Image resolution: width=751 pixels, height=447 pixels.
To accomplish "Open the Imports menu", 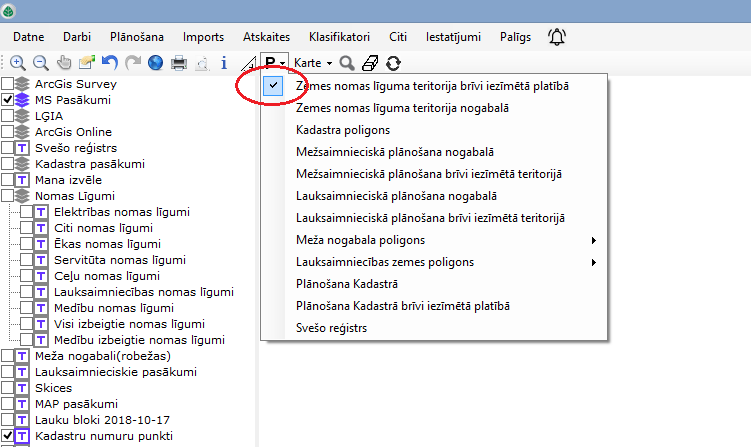I will pos(203,37).
